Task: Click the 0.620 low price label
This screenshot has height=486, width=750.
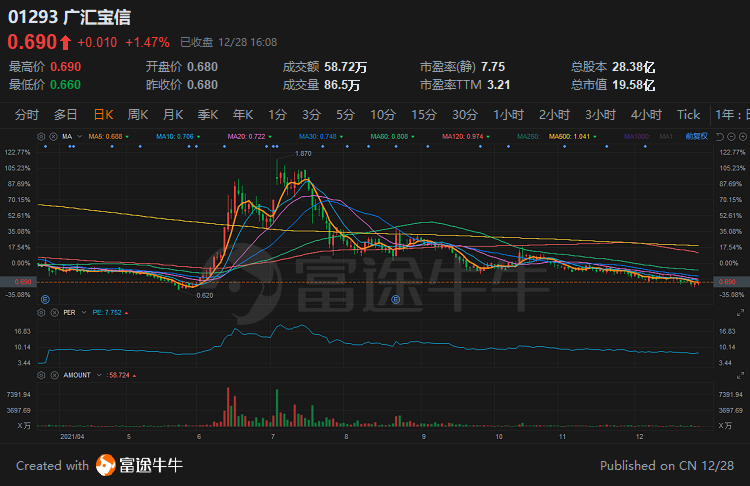Action: click(205, 296)
